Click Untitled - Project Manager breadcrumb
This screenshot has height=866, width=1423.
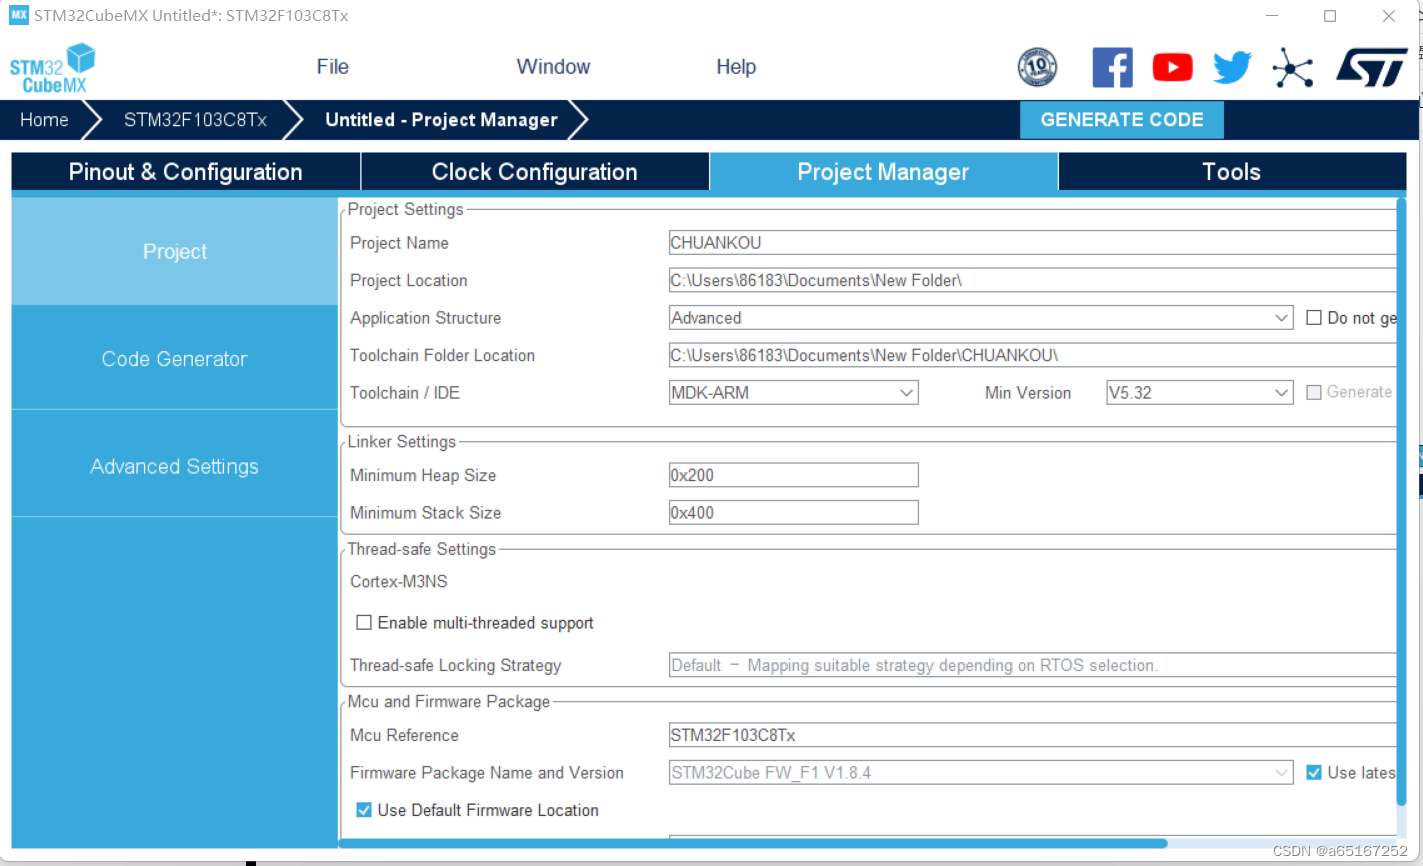click(x=441, y=120)
